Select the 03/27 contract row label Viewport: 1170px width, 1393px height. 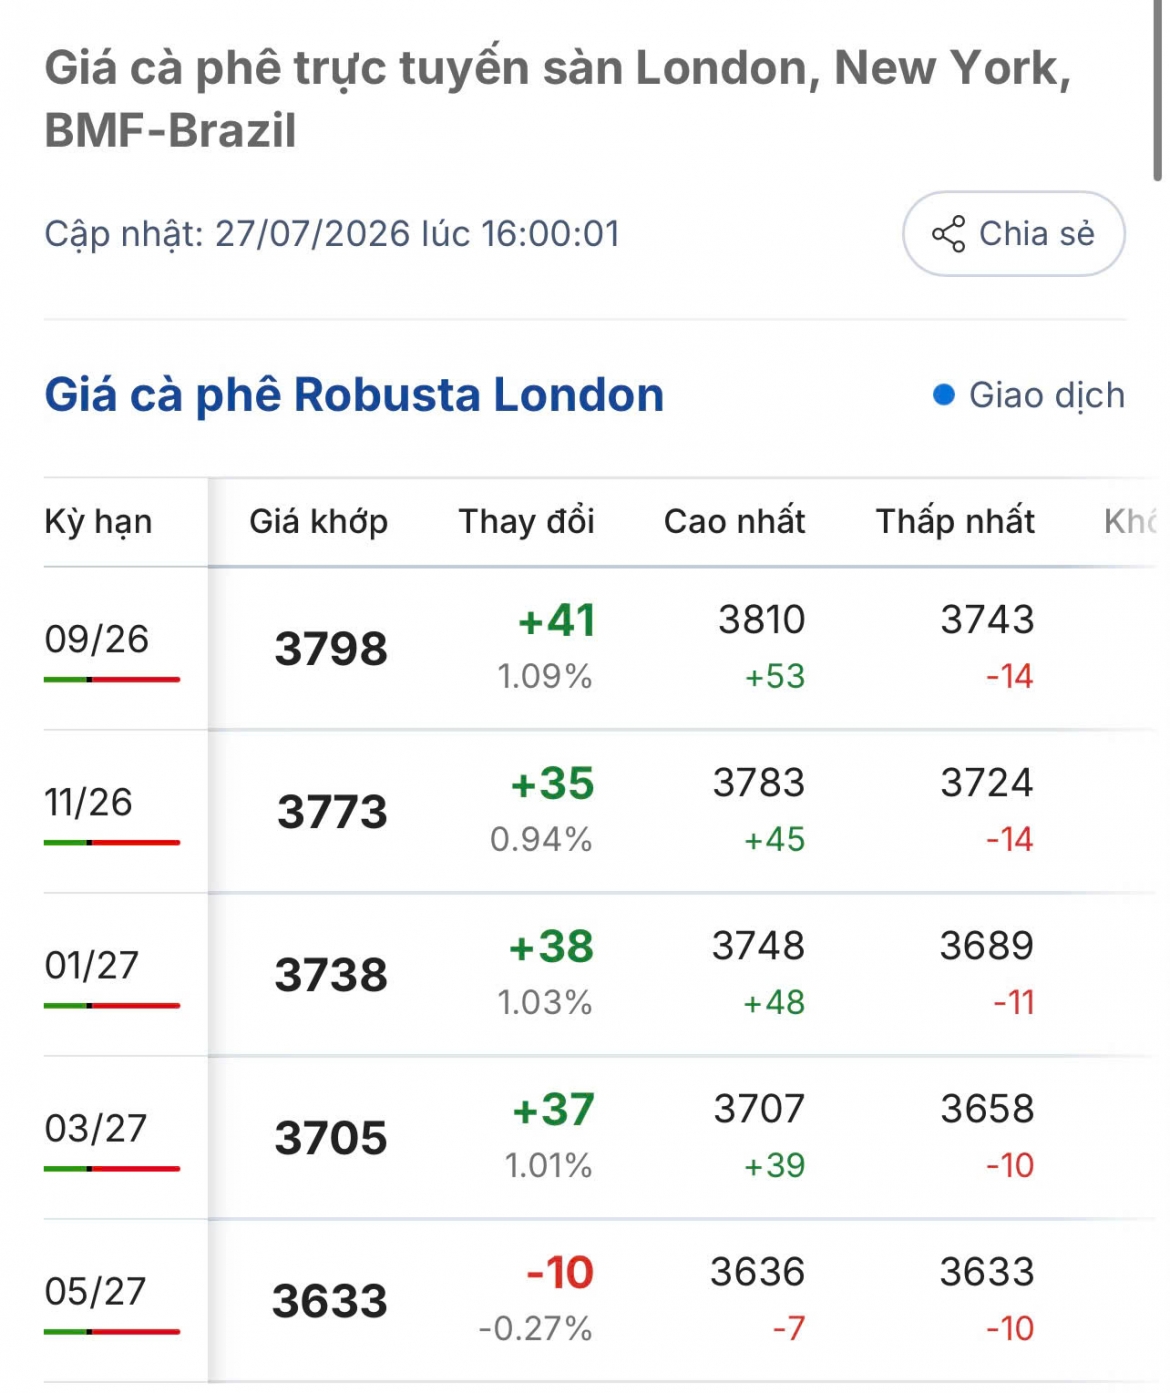point(95,1128)
